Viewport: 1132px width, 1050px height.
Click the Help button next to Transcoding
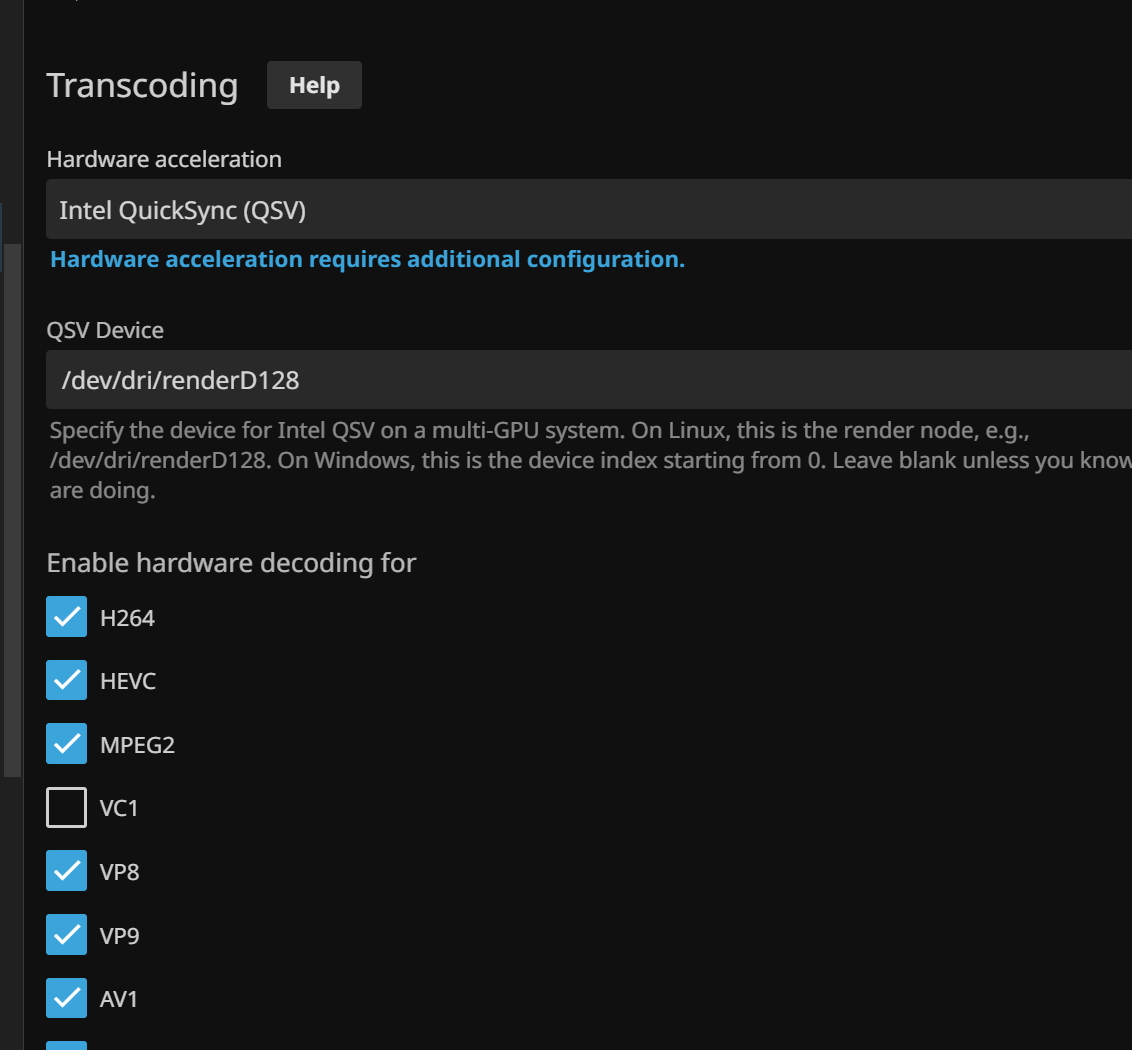coord(314,86)
